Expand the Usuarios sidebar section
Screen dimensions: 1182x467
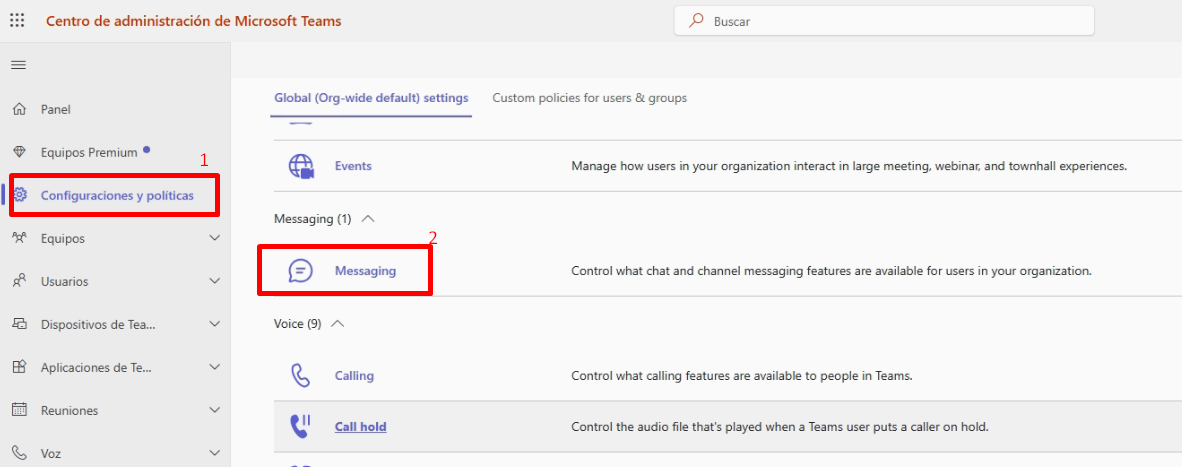click(x=214, y=281)
